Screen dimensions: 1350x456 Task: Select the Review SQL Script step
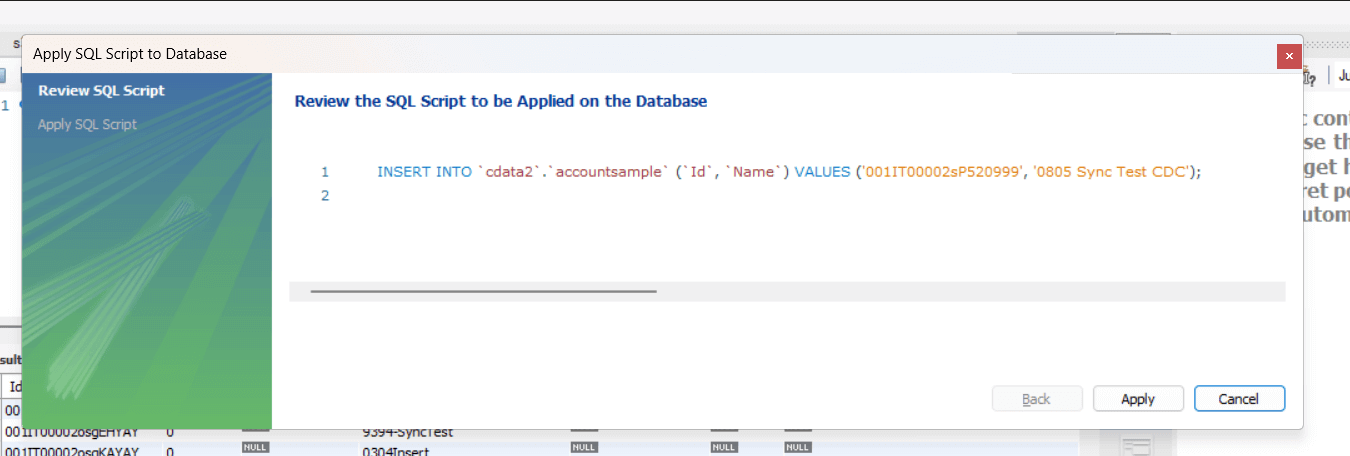pyautogui.click(x=101, y=91)
